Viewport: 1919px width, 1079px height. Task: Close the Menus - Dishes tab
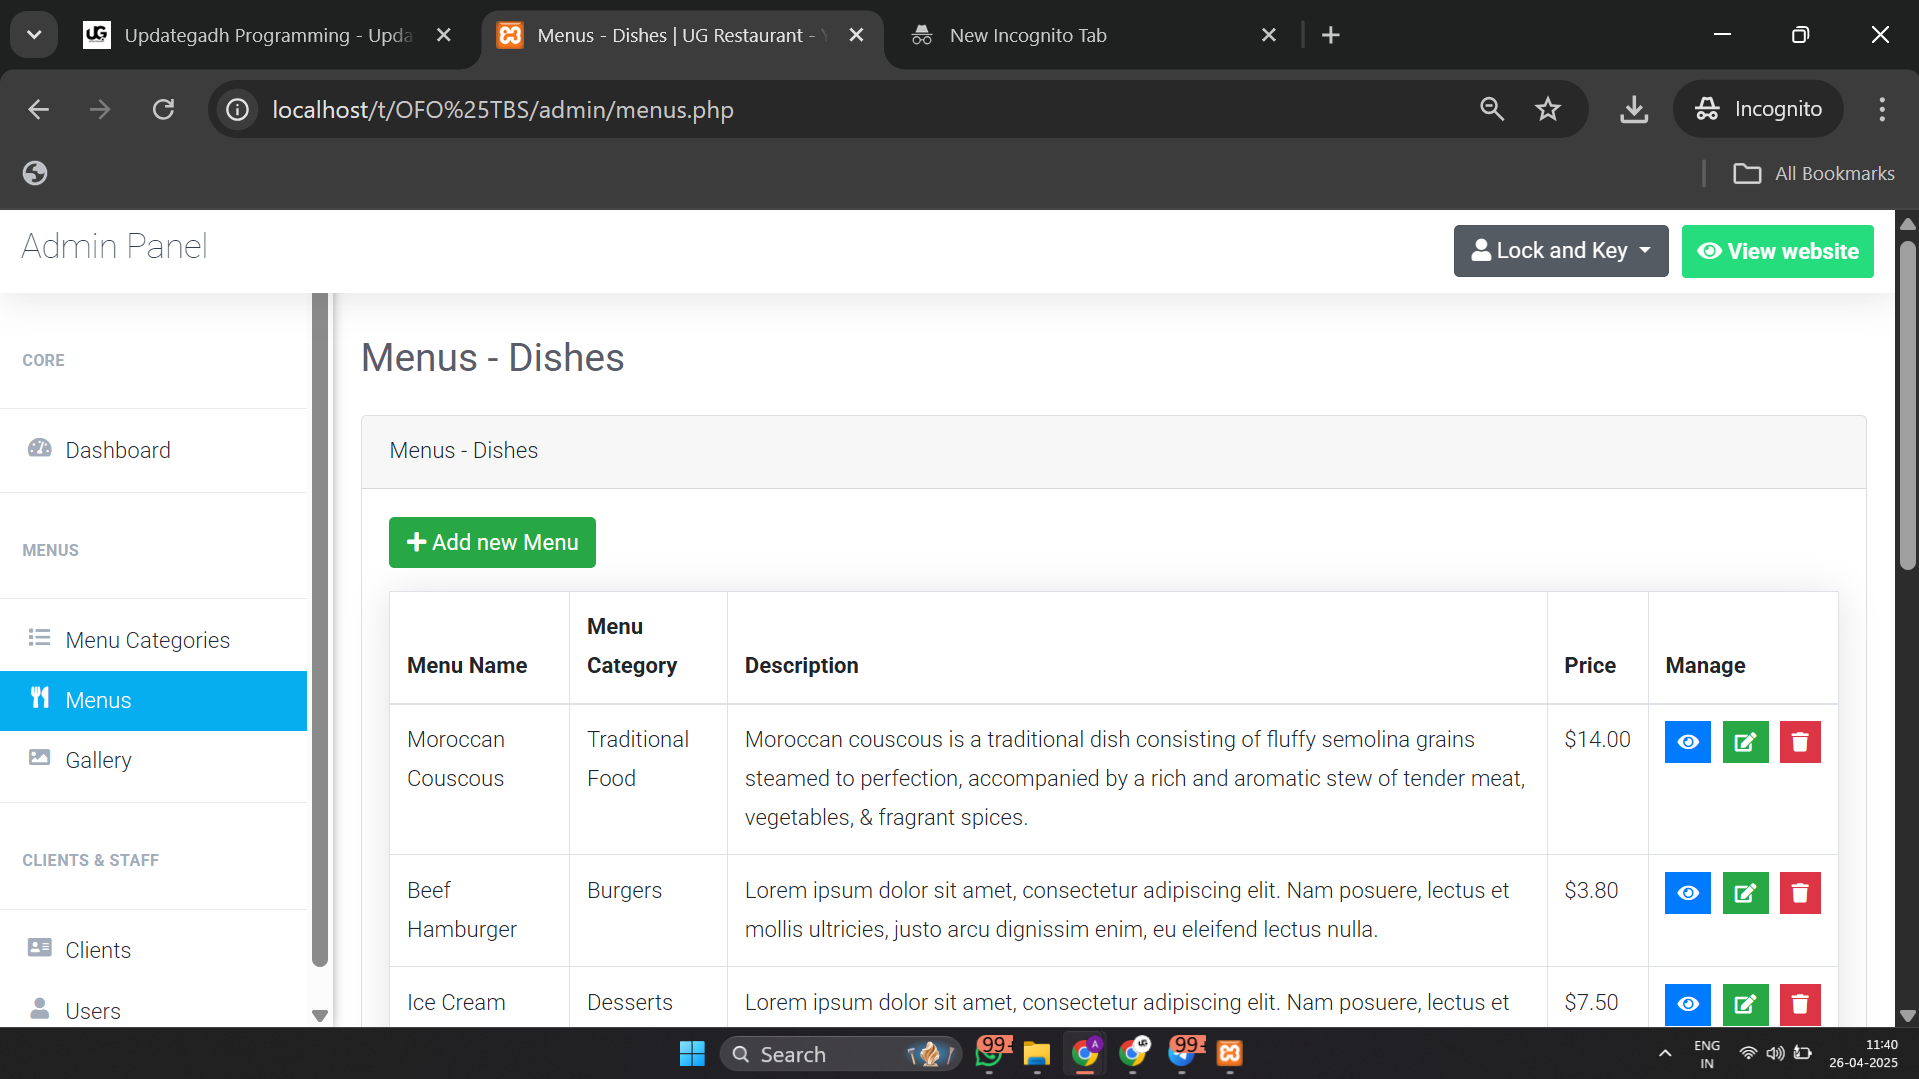[856, 35]
